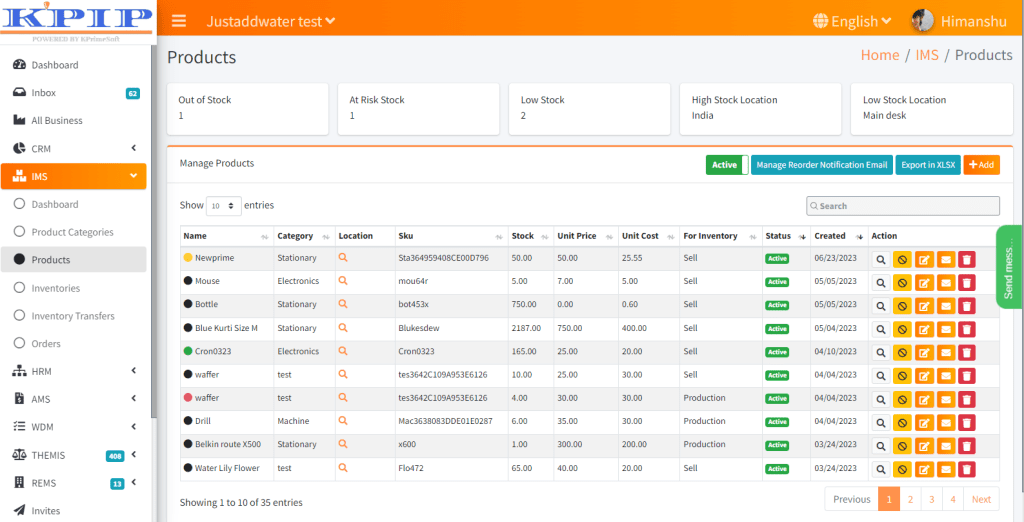This screenshot has height=522, width=1024.
Task: Click the Himanshu username
Action: (x=974, y=21)
